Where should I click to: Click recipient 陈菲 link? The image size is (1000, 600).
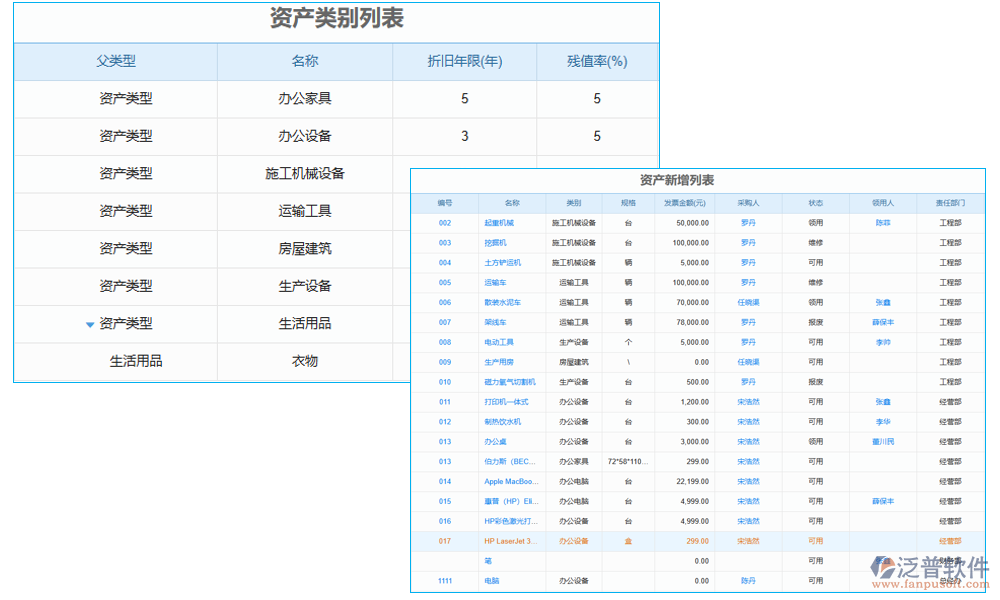(x=883, y=223)
